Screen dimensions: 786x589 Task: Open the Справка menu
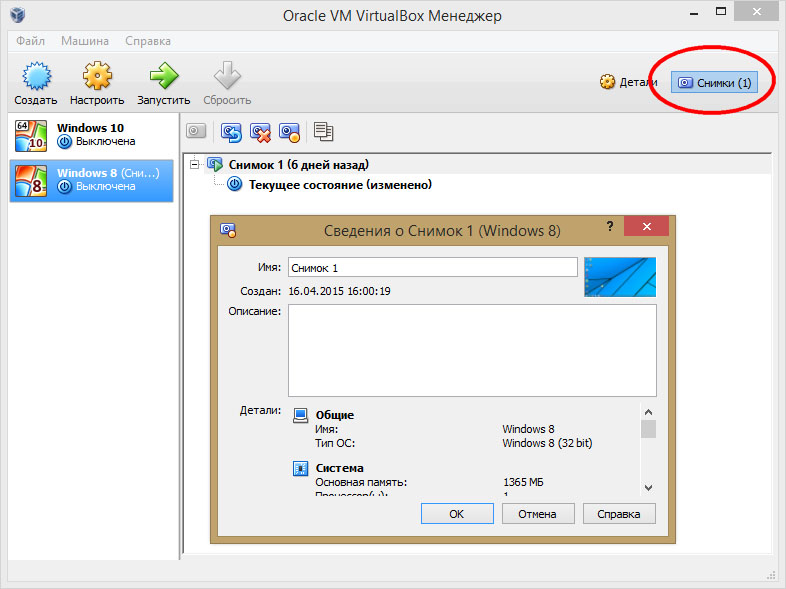pos(148,41)
